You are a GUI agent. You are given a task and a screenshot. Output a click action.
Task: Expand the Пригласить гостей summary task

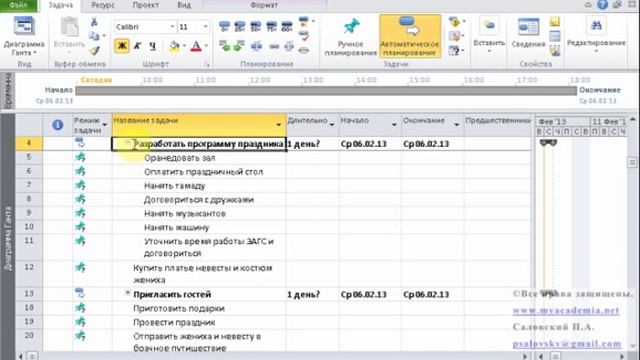(x=127, y=293)
